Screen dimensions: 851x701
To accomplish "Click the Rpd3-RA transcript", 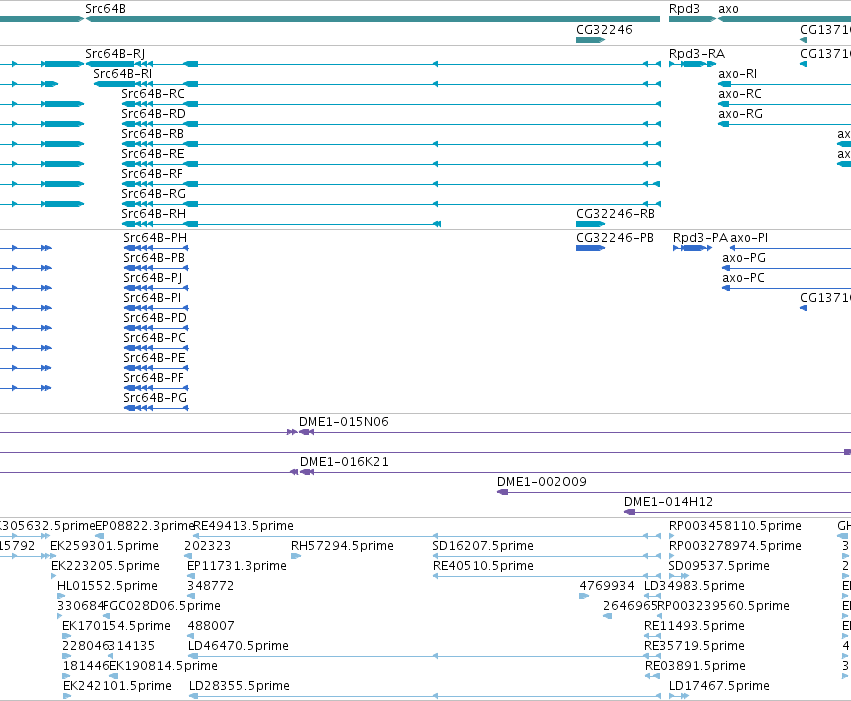I will click(693, 64).
